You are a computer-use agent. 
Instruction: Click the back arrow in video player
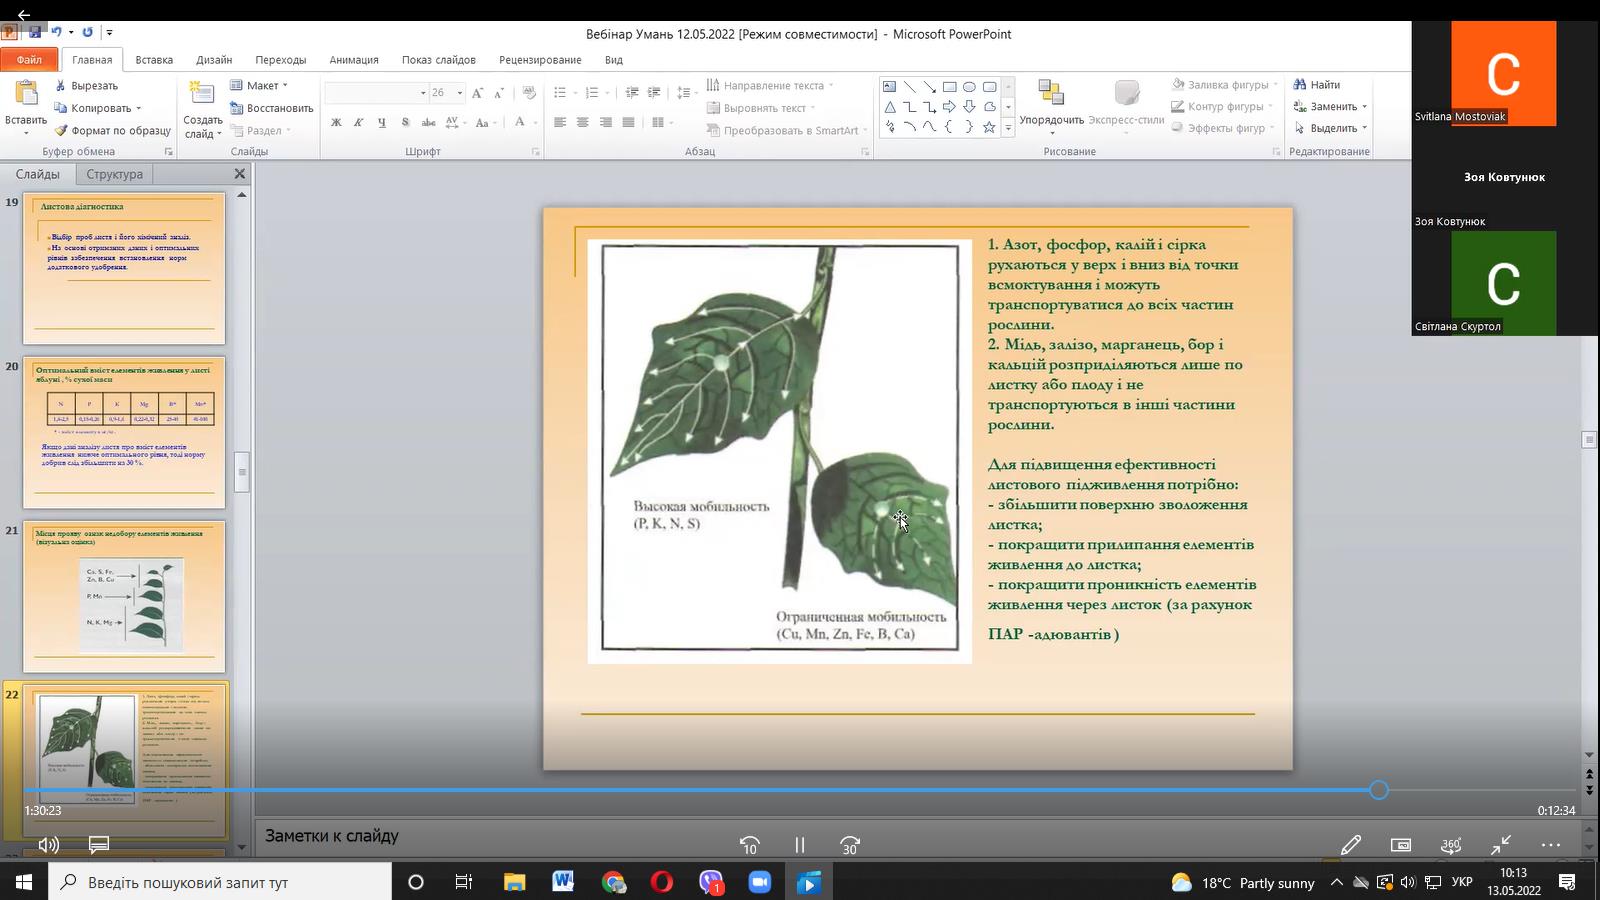tap(24, 14)
